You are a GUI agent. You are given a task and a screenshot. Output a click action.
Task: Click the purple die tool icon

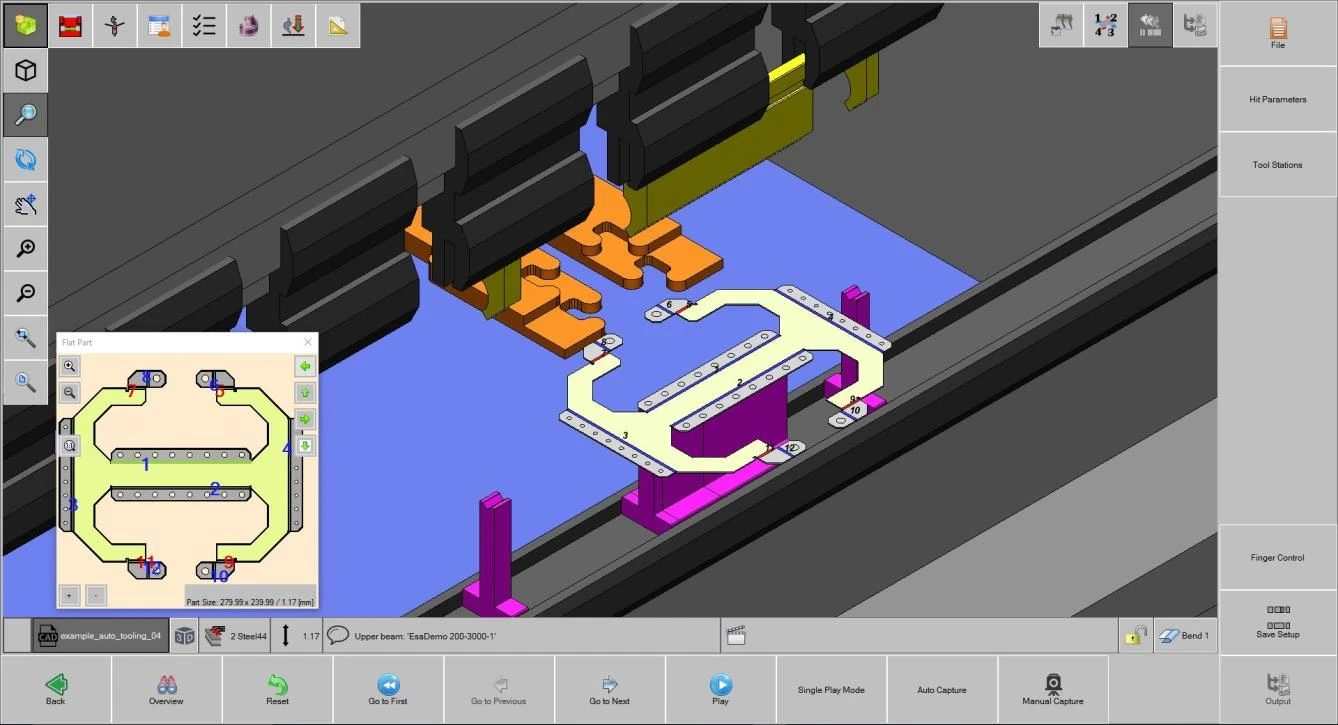(x=249, y=25)
